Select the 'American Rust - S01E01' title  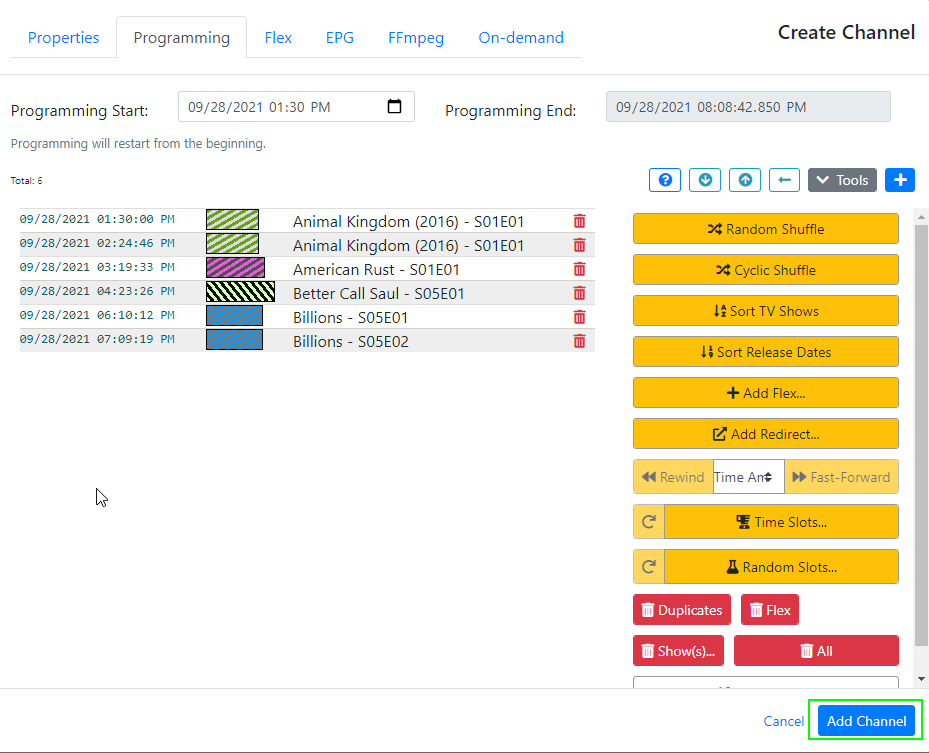pos(376,270)
